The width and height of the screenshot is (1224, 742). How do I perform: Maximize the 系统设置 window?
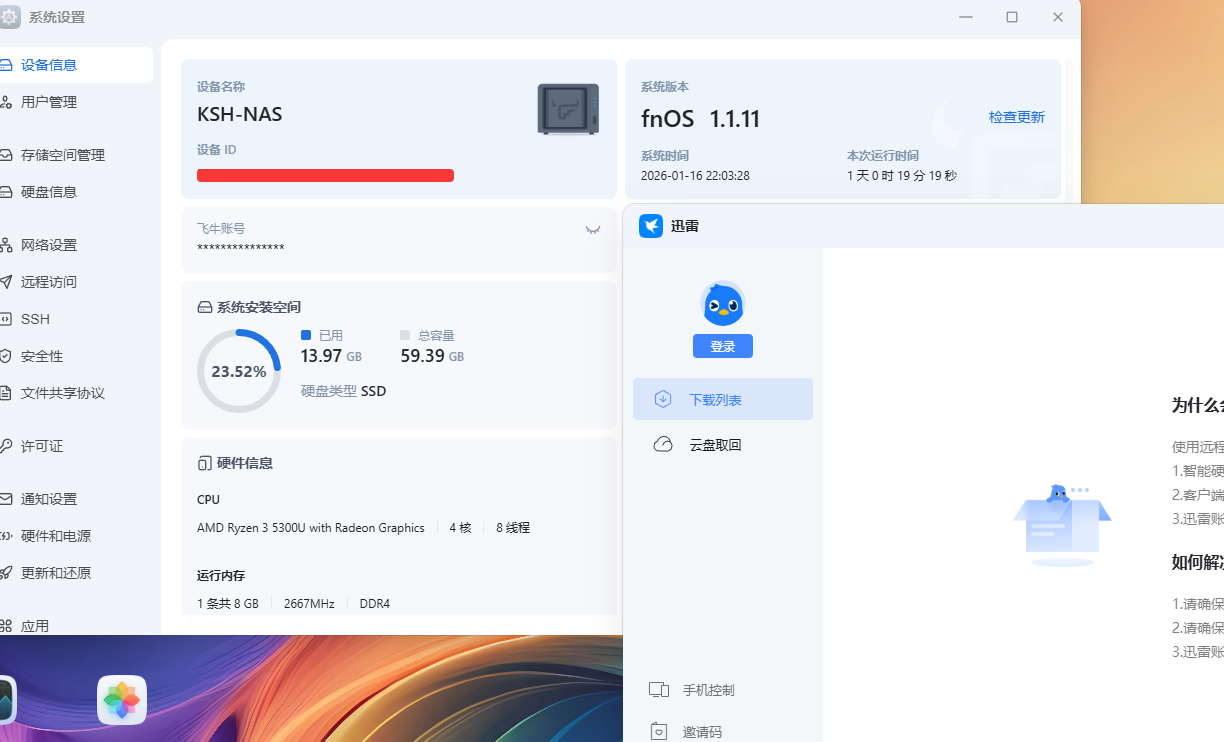click(x=1012, y=17)
